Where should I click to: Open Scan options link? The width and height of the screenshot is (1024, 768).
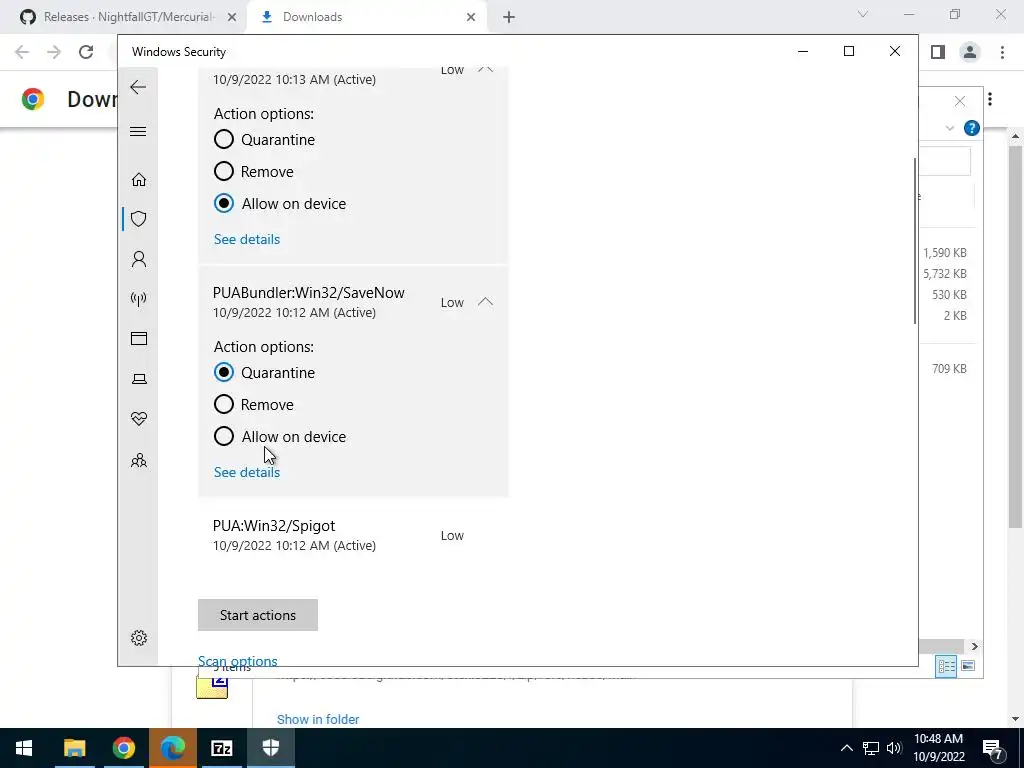pos(238,661)
